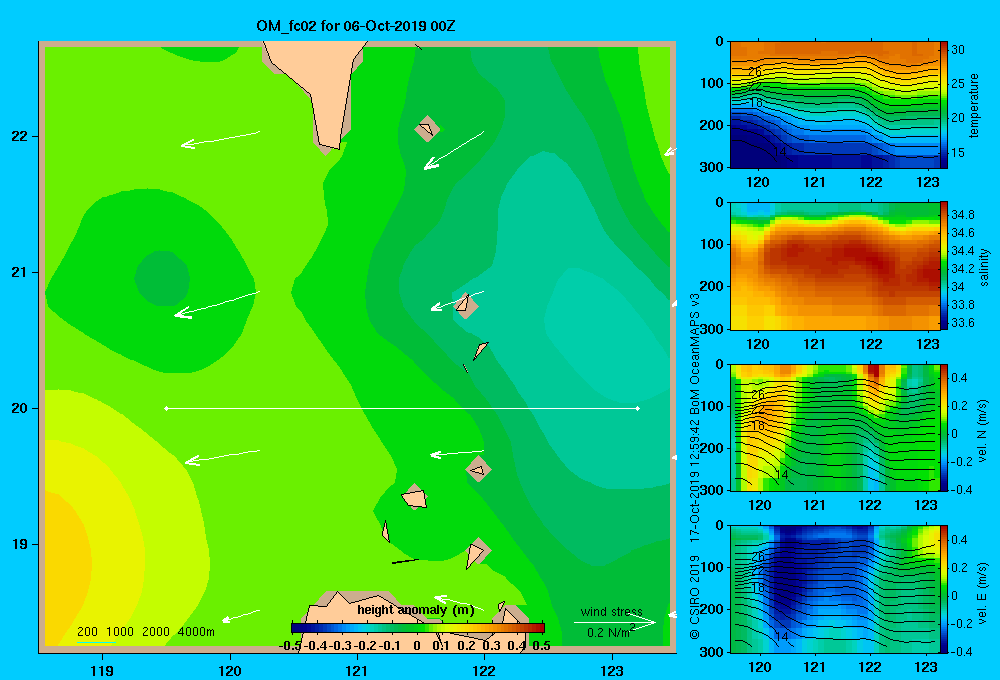
Task: Click latitude label 19 on main map axis
Action: click(20, 544)
